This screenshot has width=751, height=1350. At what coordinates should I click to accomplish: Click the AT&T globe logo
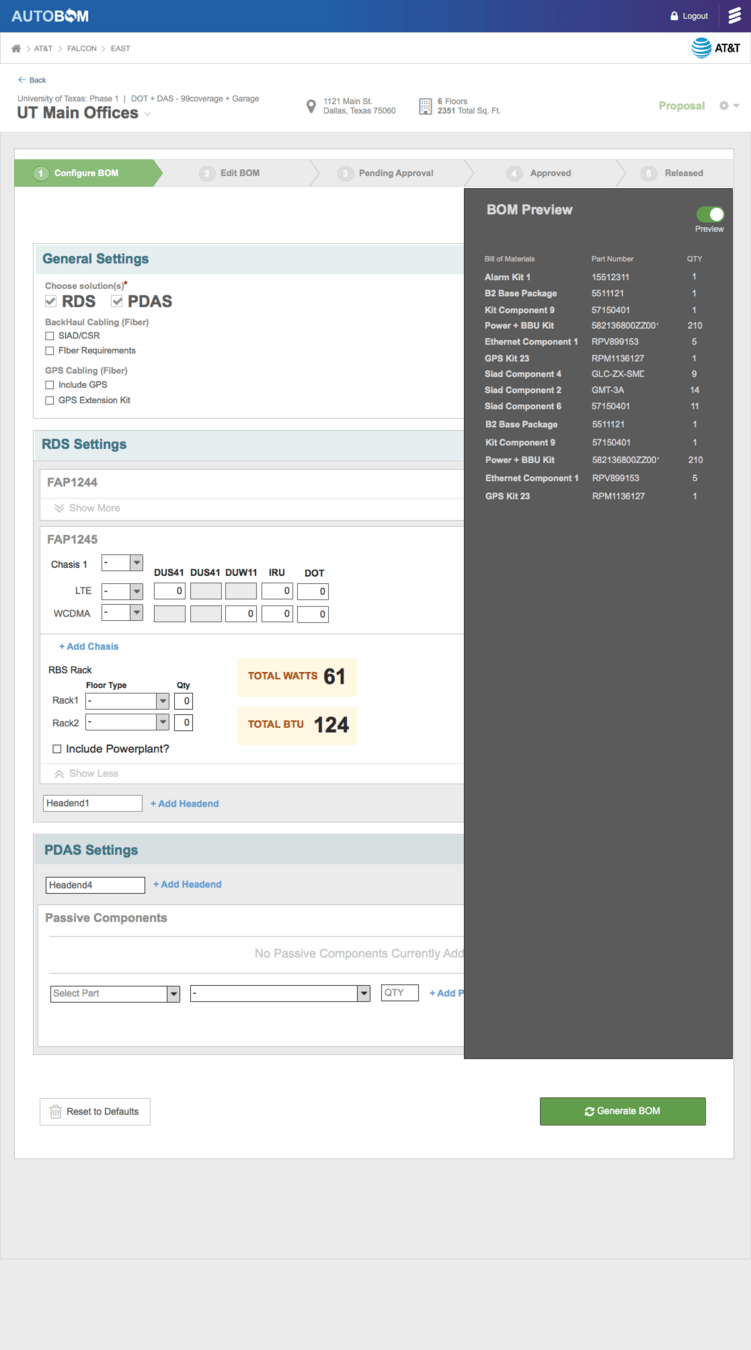(701, 48)
